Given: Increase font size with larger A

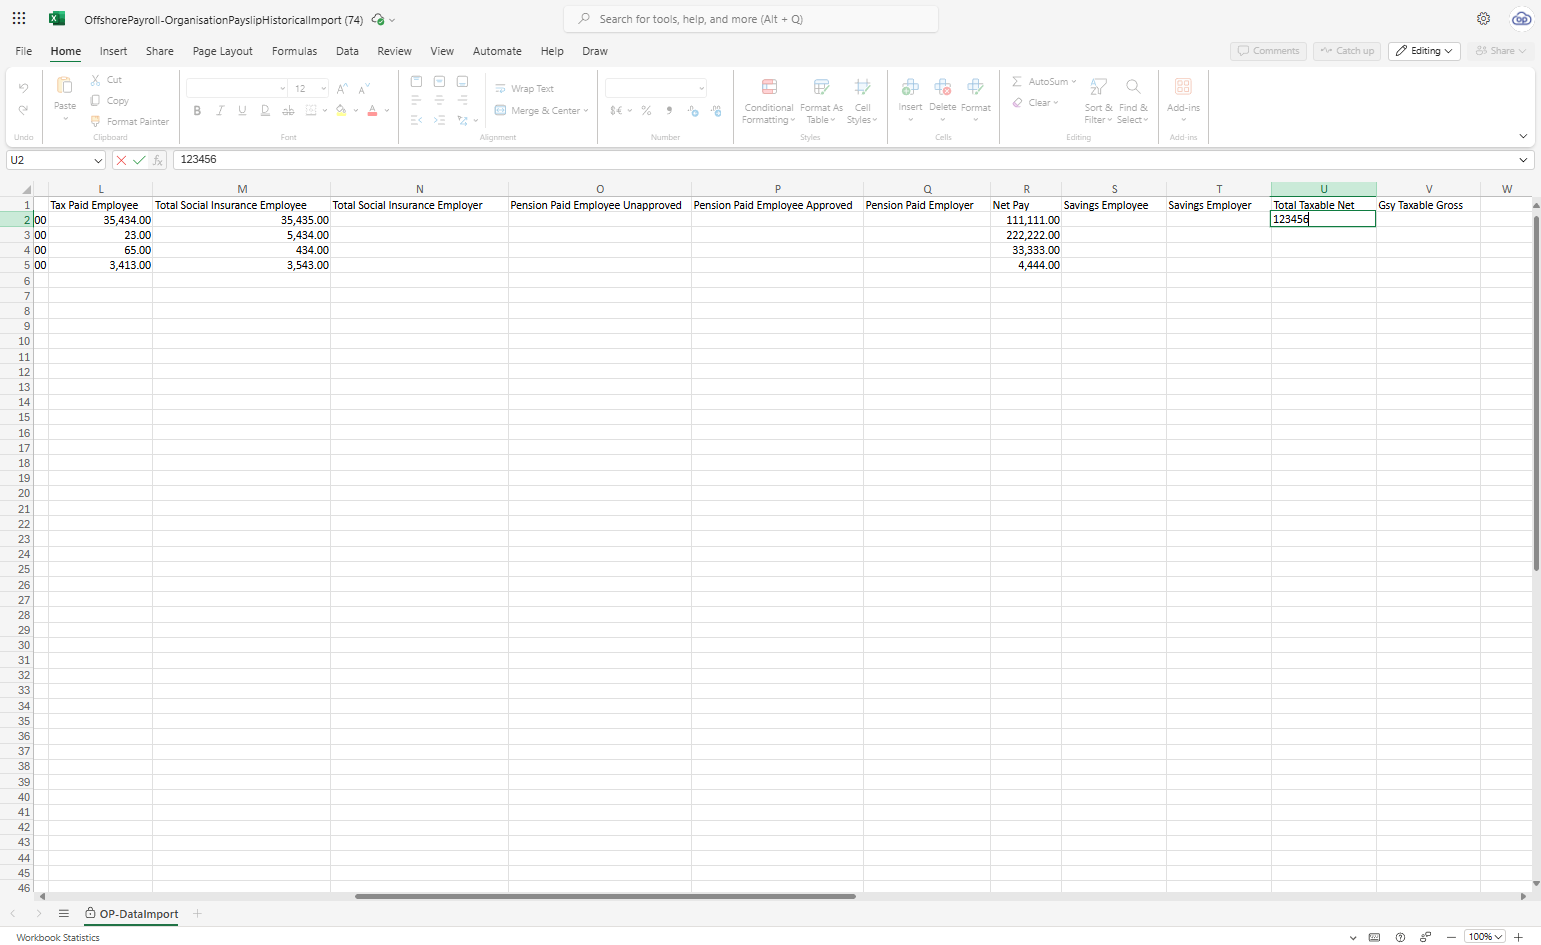Looking at the screenshot, I should pyautogui.click(x=342, y=88).
